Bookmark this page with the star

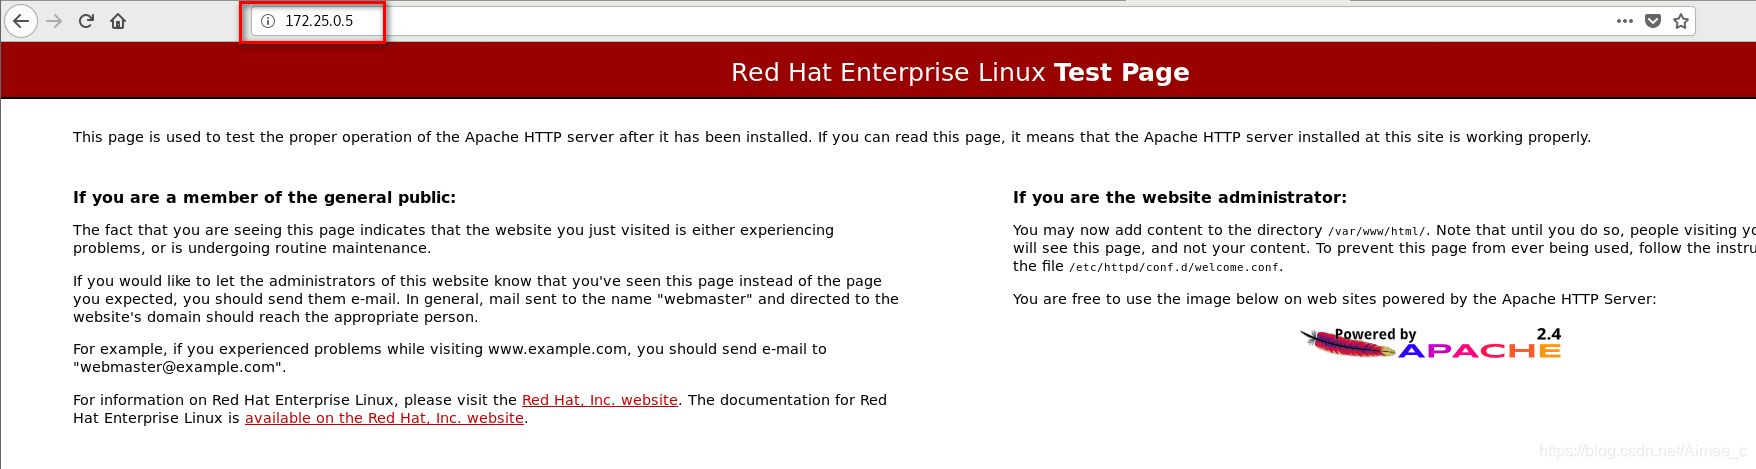coord(1681,21)
